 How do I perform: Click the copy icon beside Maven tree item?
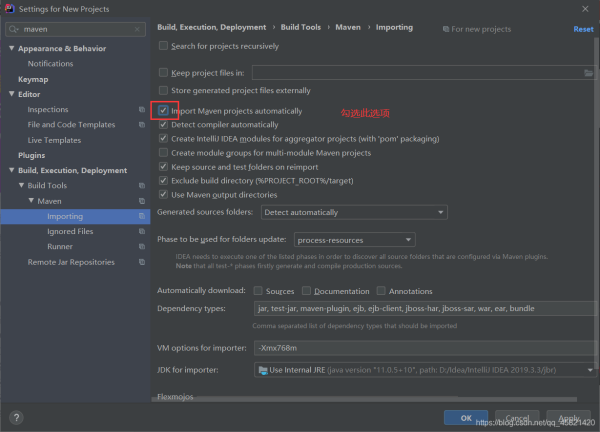click(142, 201)
